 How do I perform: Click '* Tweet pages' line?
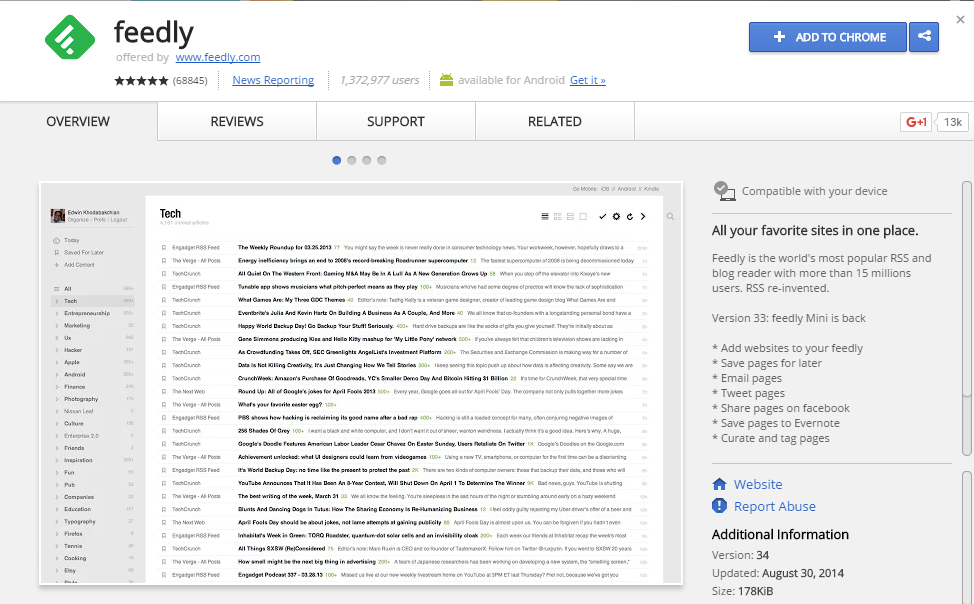749,393
